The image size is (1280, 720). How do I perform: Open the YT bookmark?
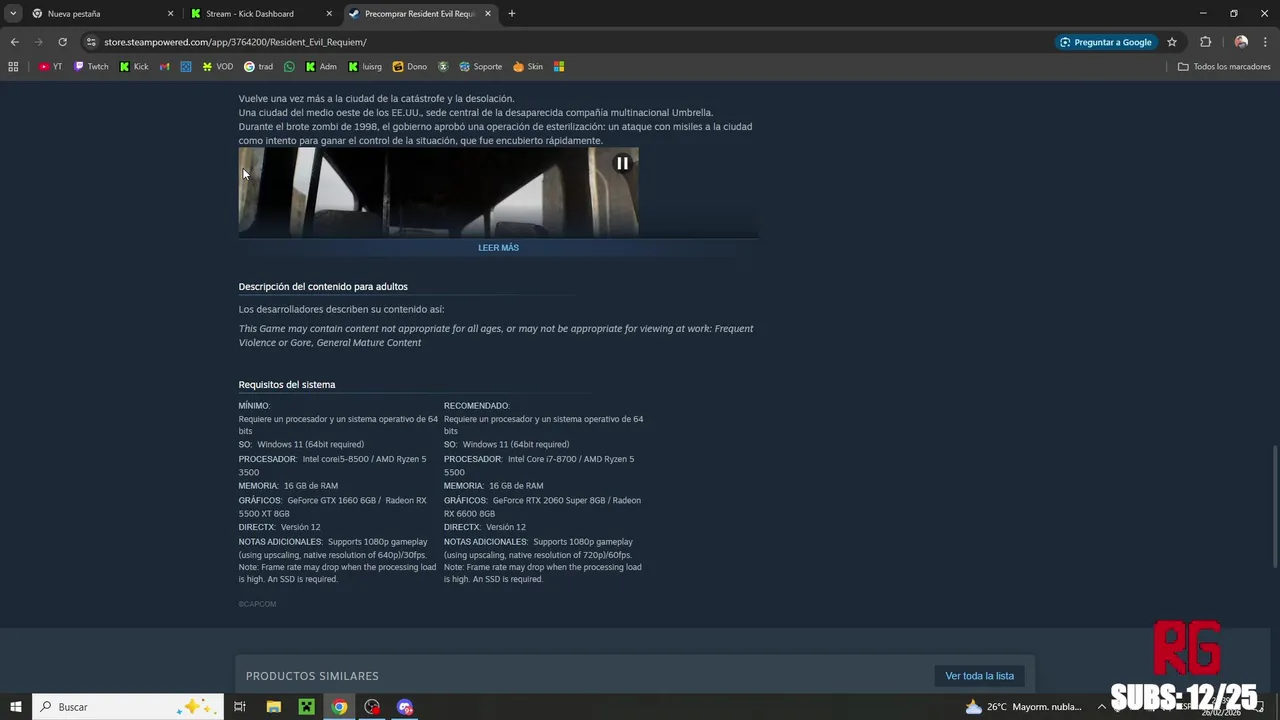(50, 67)
